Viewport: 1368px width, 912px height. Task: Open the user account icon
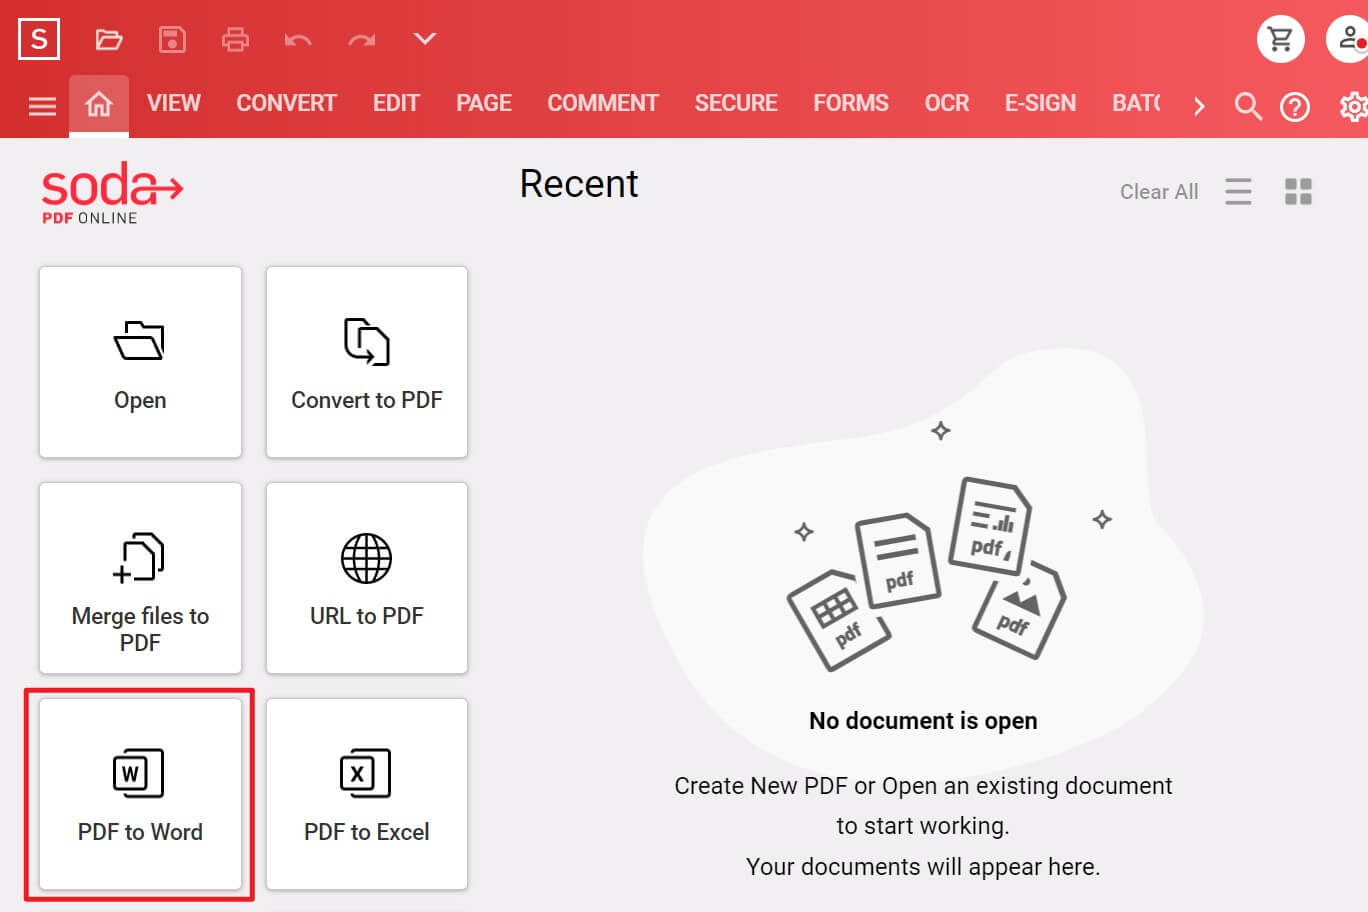(1349, 39)
